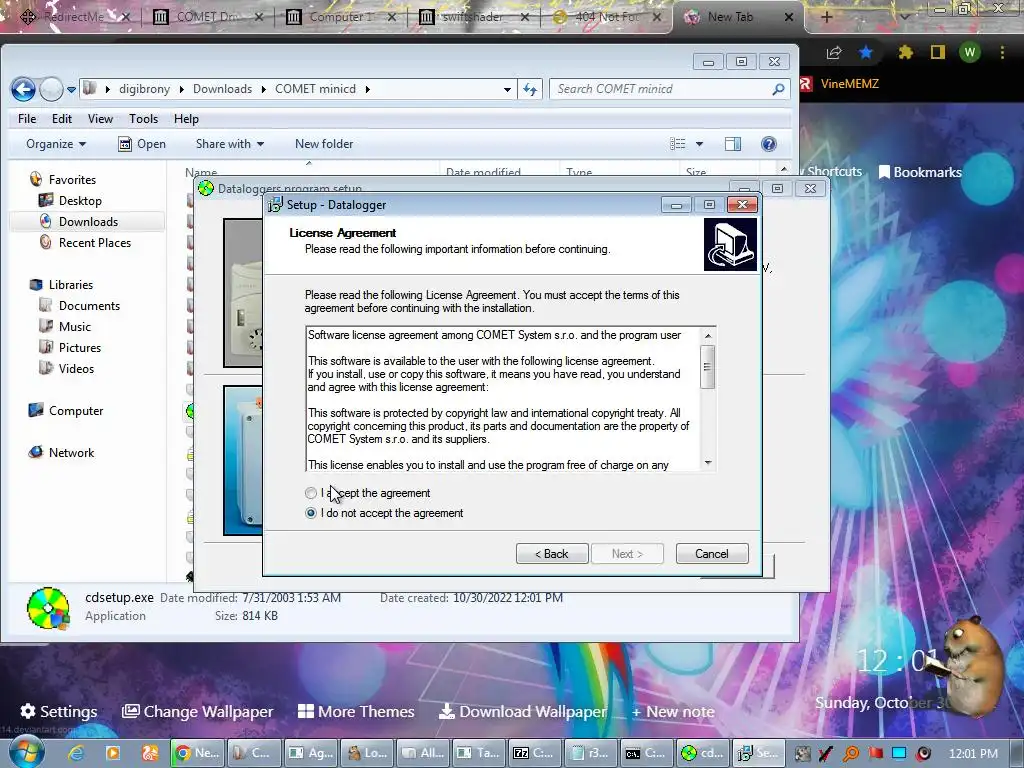
Task: Click Download Wallpaper on the new tab page
Action: pos(522,711)
